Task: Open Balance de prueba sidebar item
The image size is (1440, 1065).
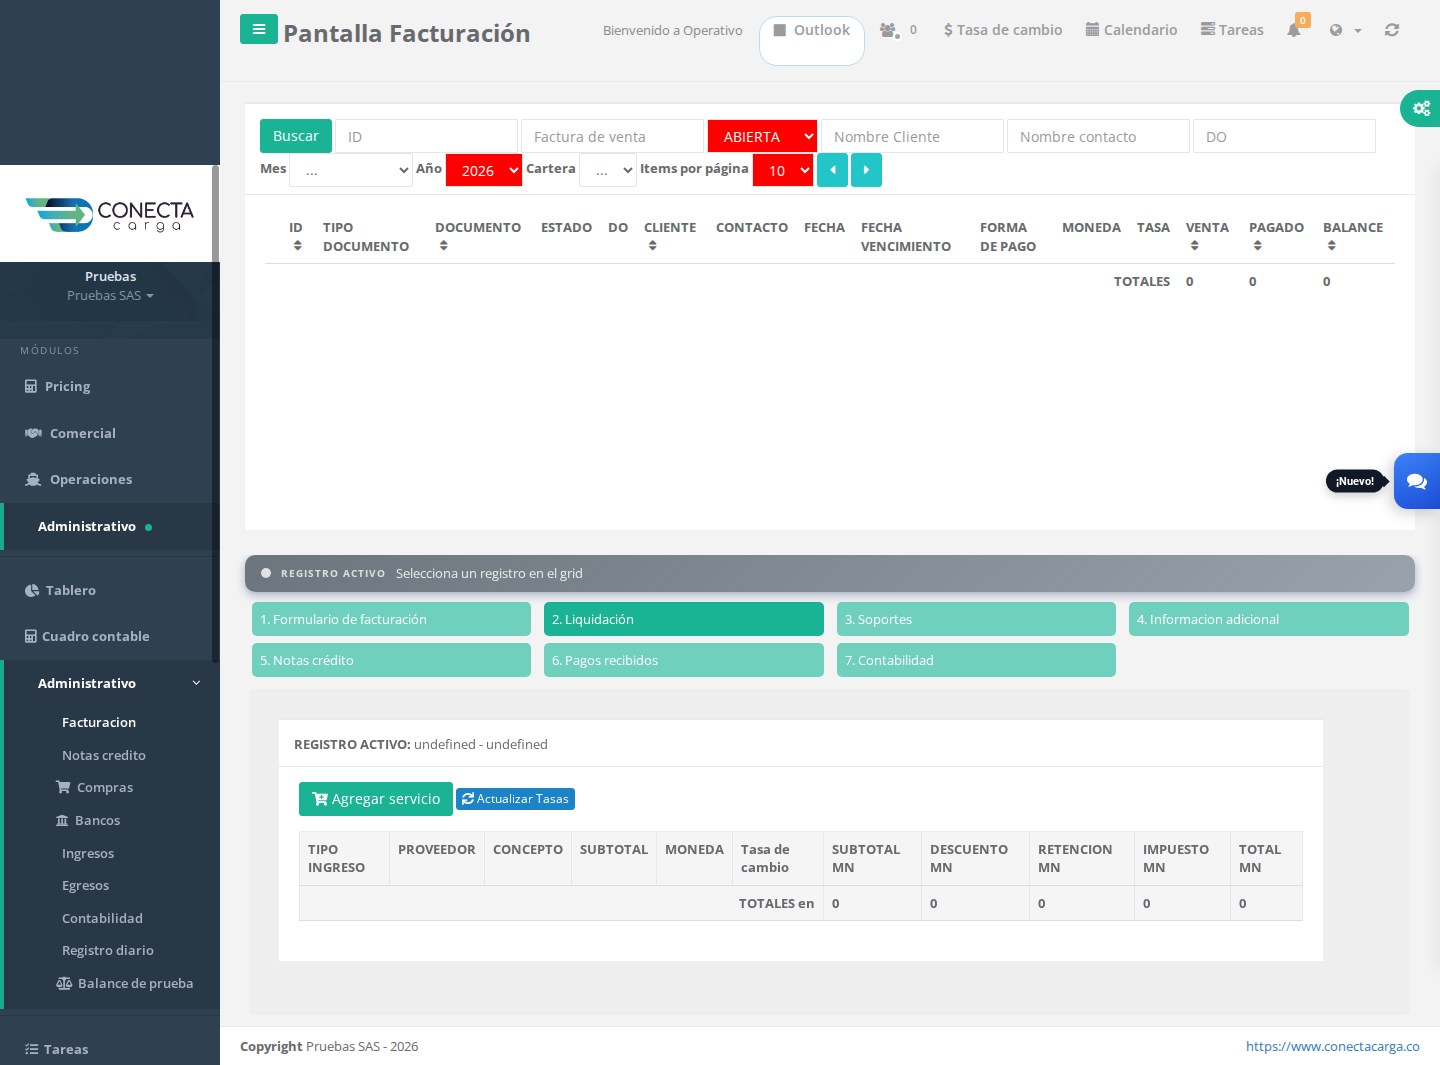Action: tap(125, 983)
